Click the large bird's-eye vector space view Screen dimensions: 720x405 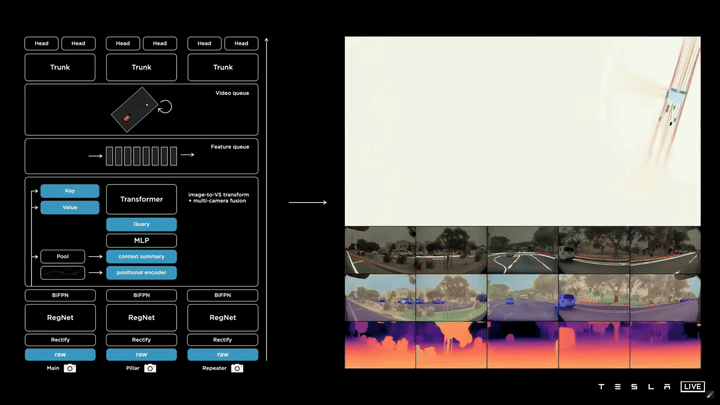(522, 131)
